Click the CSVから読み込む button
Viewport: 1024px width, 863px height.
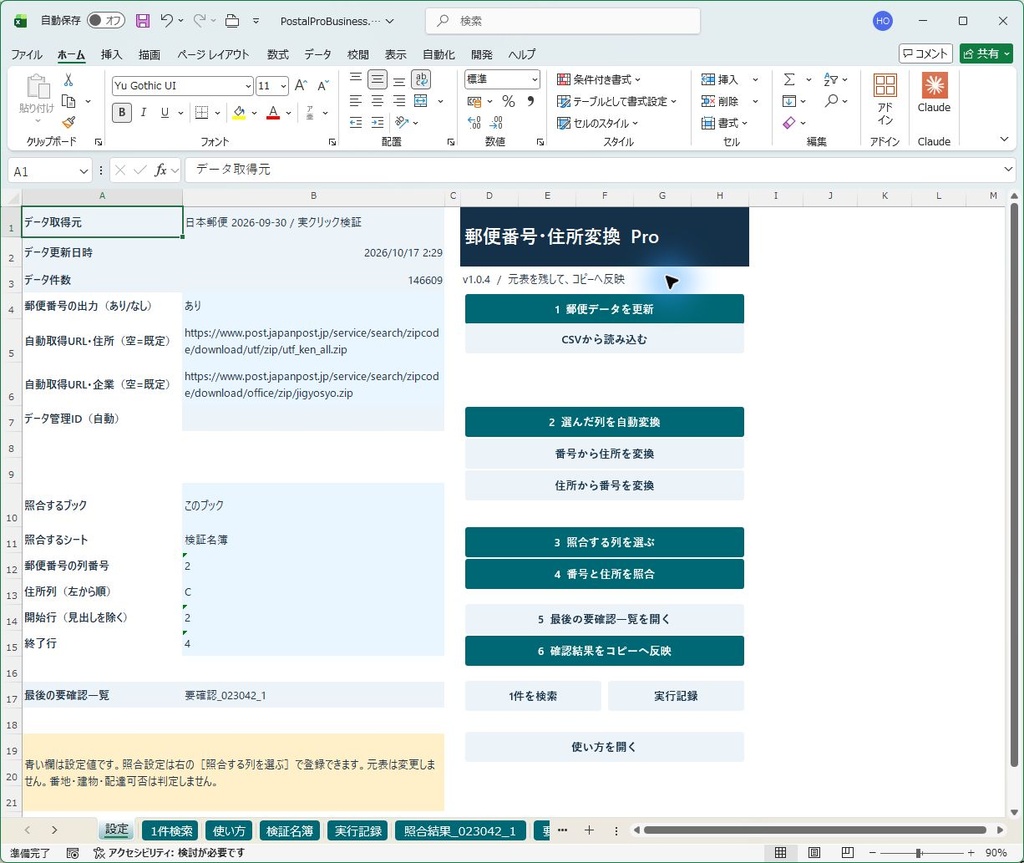click(x=604, y=339)
